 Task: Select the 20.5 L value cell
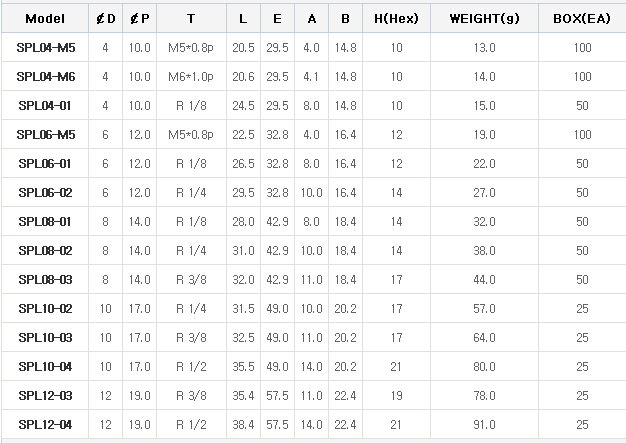click(x=243, y=47)
